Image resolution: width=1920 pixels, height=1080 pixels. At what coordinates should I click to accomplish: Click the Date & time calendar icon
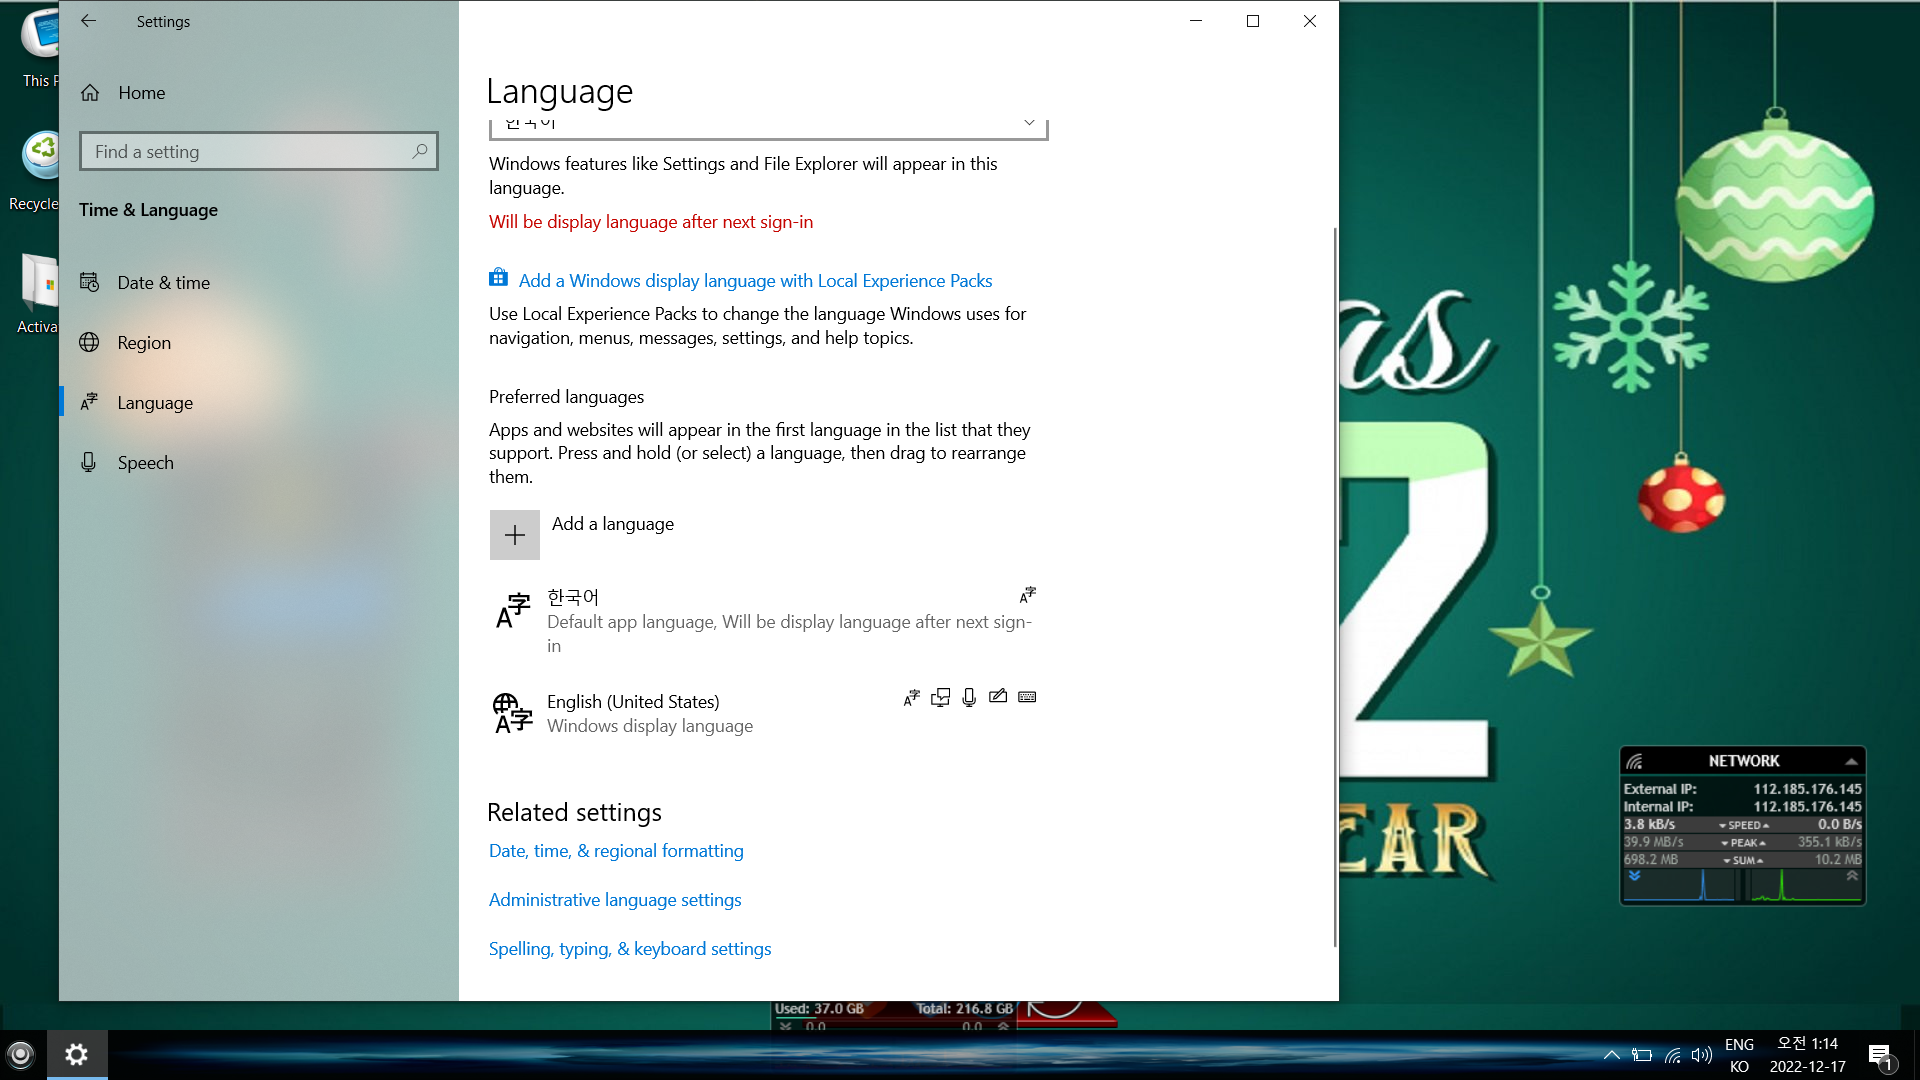(89, 282)
